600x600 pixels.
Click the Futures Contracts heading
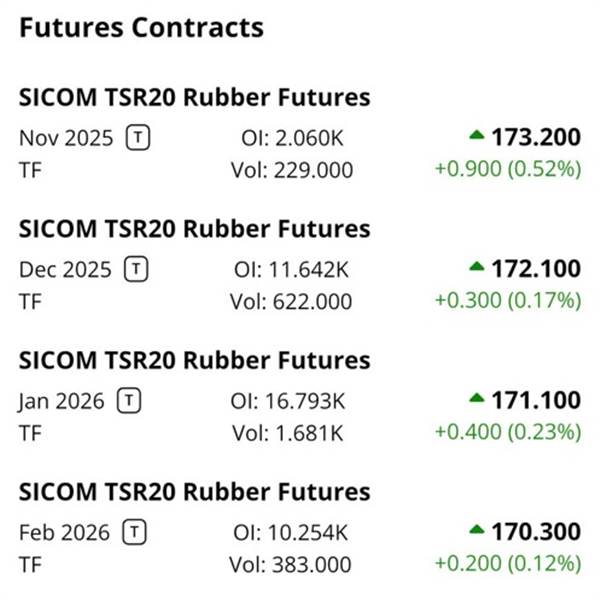(141, 27)
